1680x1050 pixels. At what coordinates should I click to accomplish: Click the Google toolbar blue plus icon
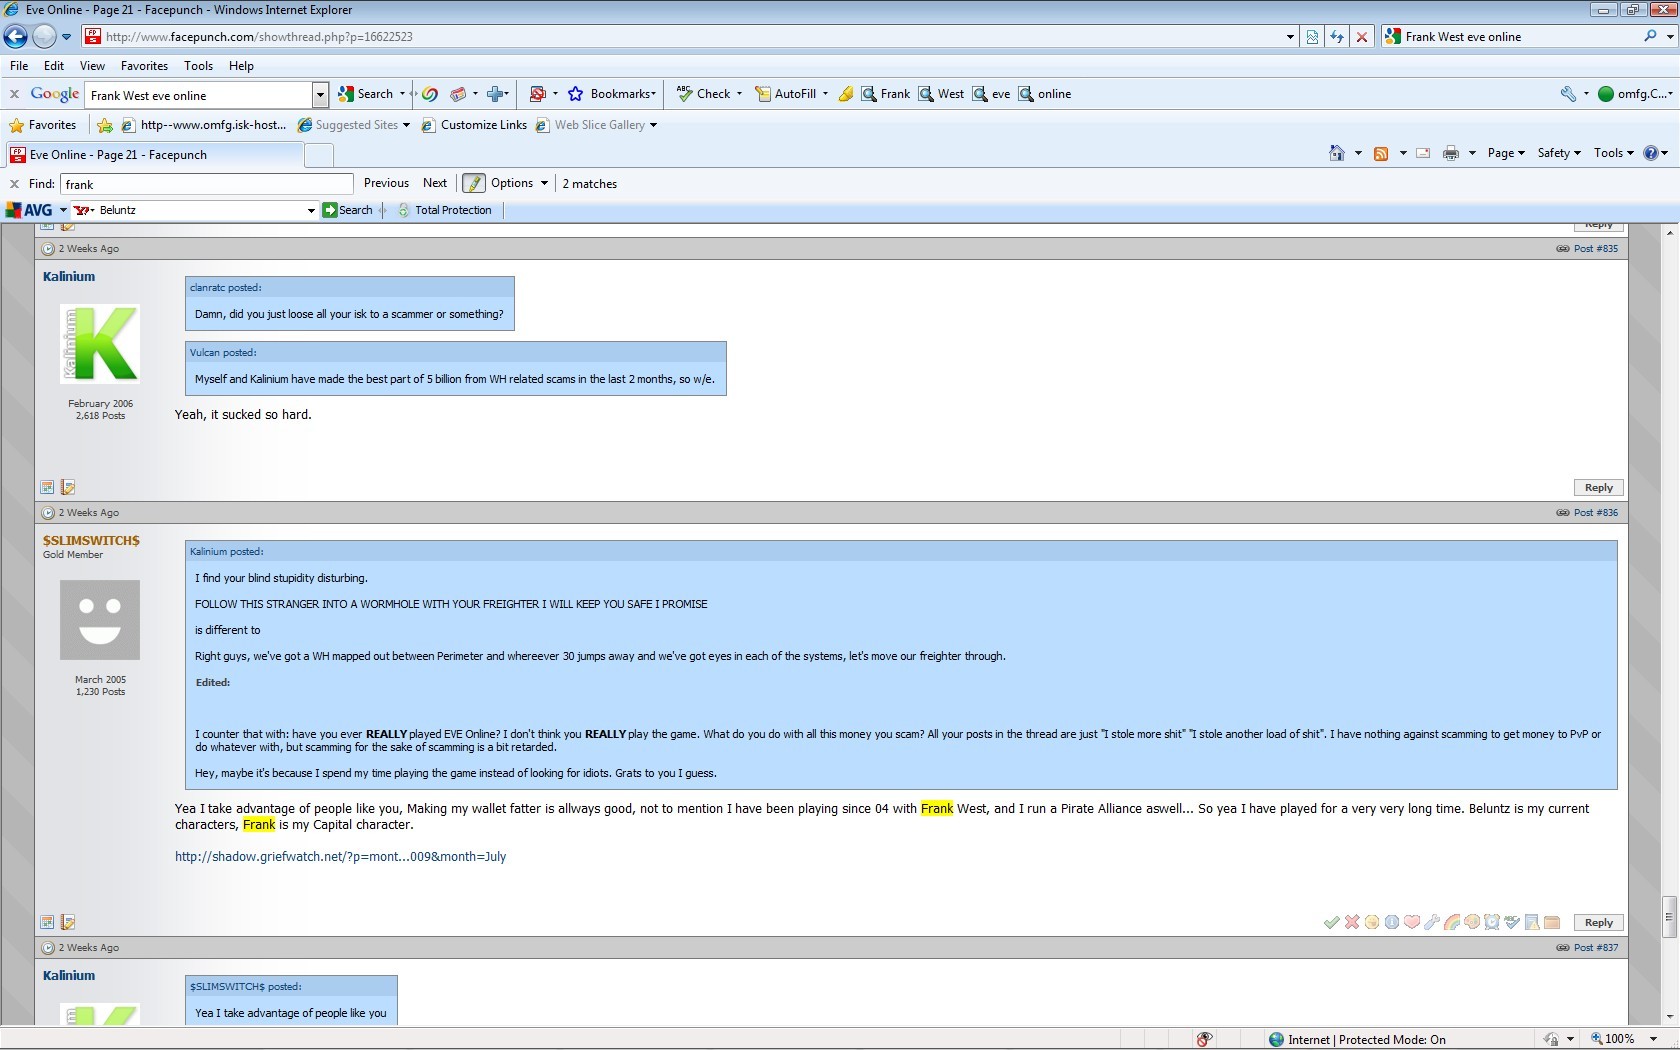(x=495, y=94)
